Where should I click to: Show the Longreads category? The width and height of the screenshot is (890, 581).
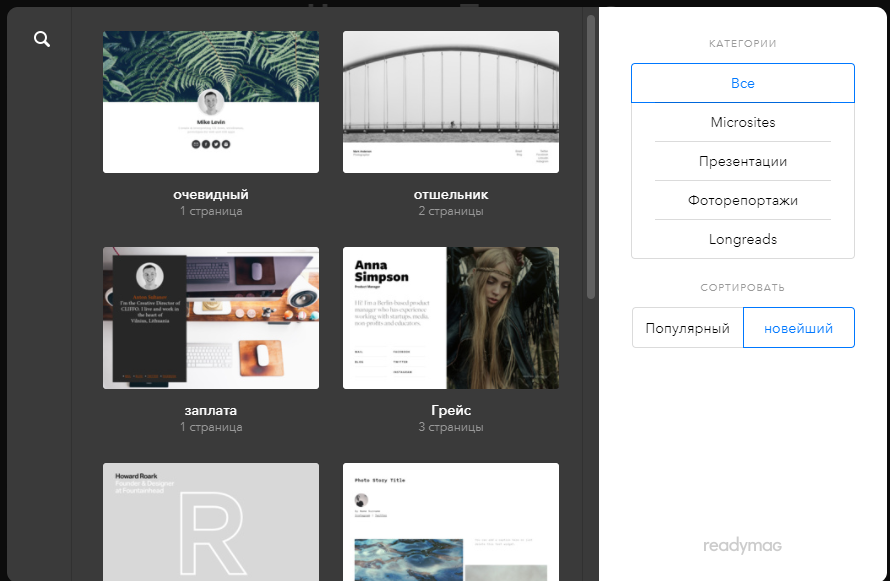(x=742, y=239)
